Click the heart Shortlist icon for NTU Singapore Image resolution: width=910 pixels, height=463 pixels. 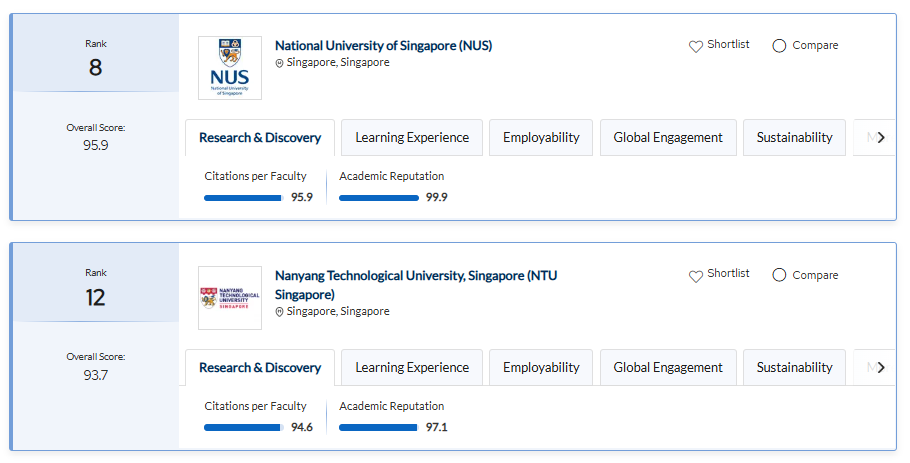[x=695, y=276]
